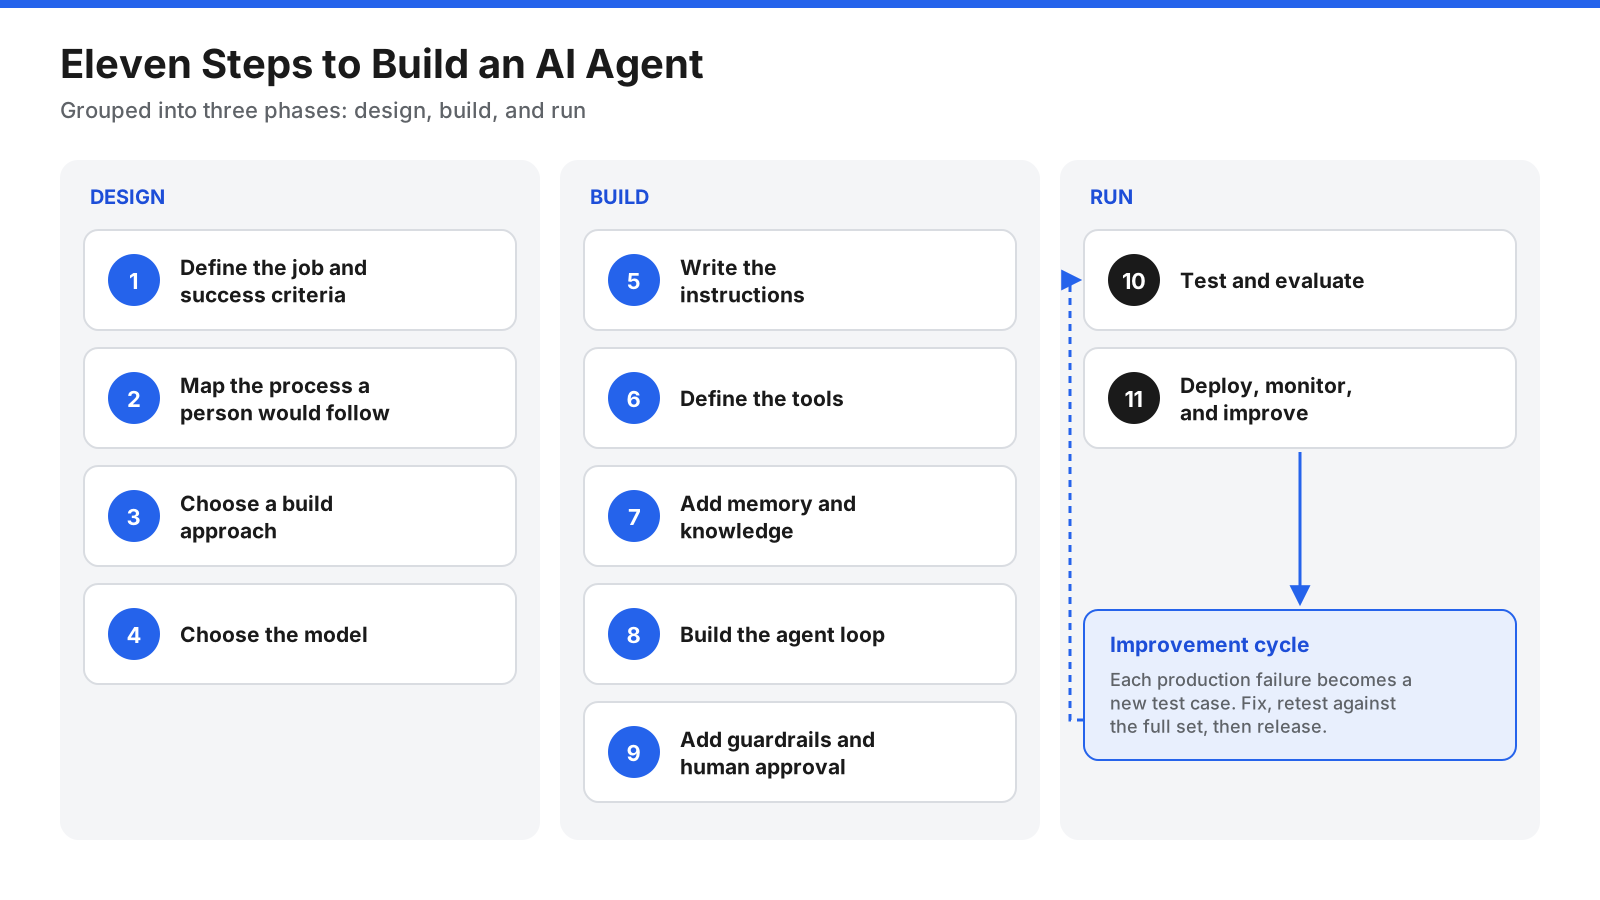Click the "Build the agent loop" label

pyautogui.click(x=782, y=635)
